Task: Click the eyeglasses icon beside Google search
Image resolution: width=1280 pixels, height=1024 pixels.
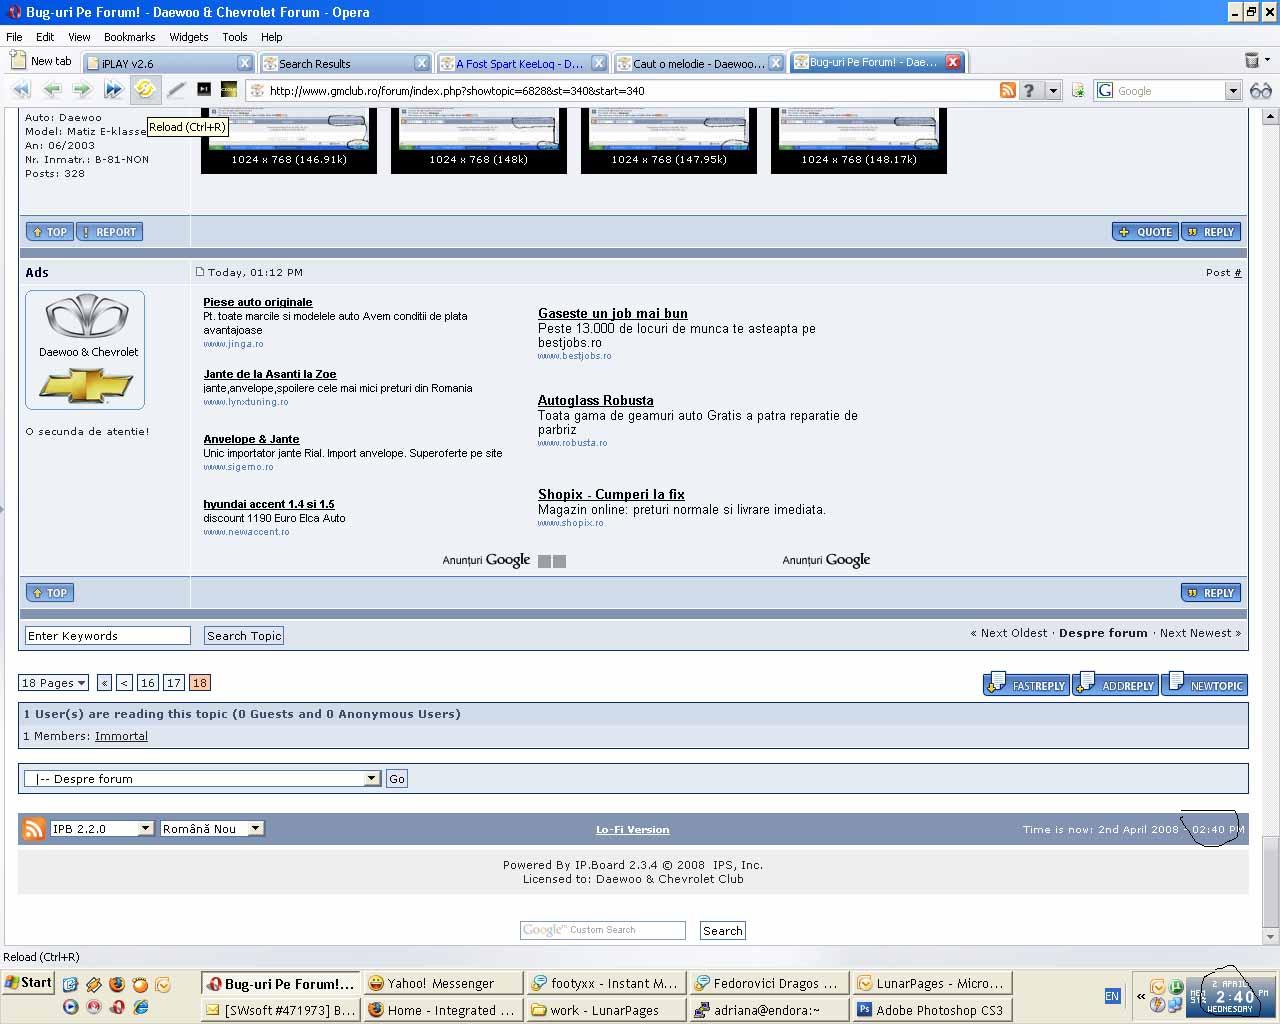Action: point(1260,91)
